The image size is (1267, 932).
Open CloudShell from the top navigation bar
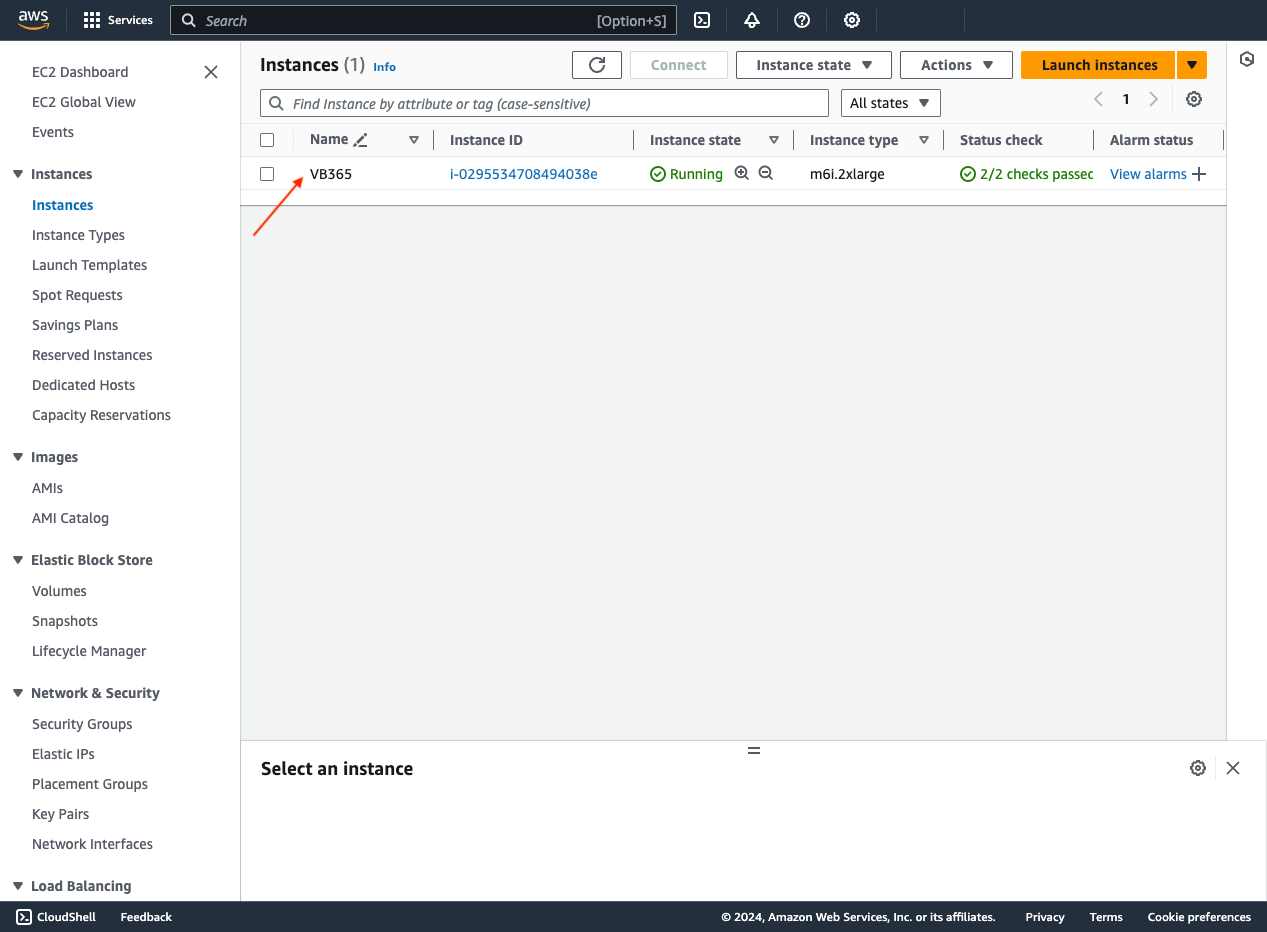tap(701, 20)
